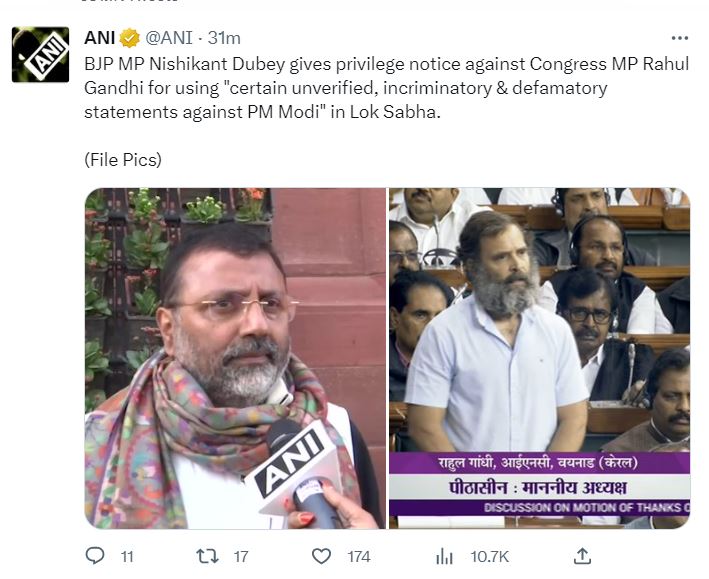
Task: Open the ANI profile avatar
Action: (40, 55)
